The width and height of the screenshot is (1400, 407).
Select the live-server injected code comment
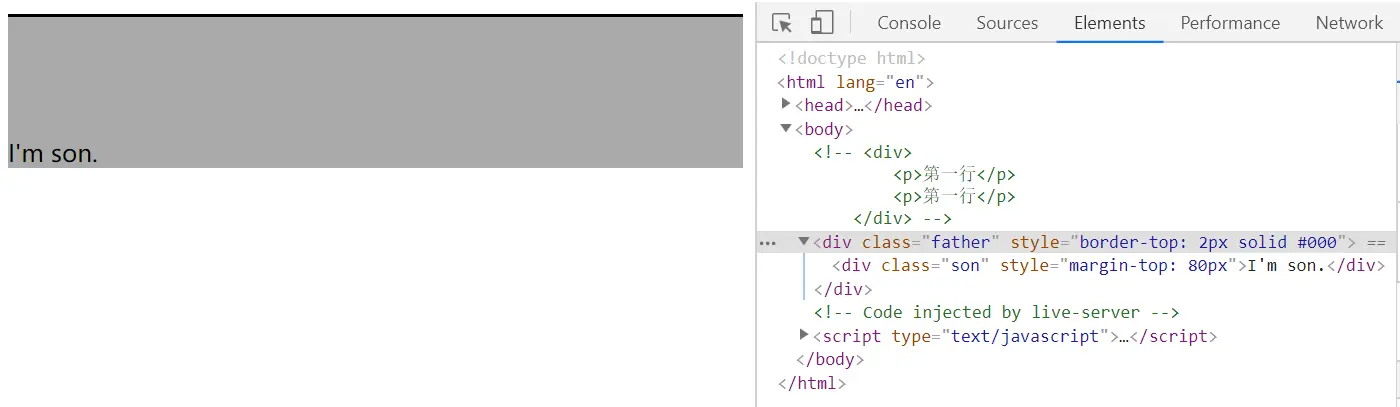click(997, 312)
